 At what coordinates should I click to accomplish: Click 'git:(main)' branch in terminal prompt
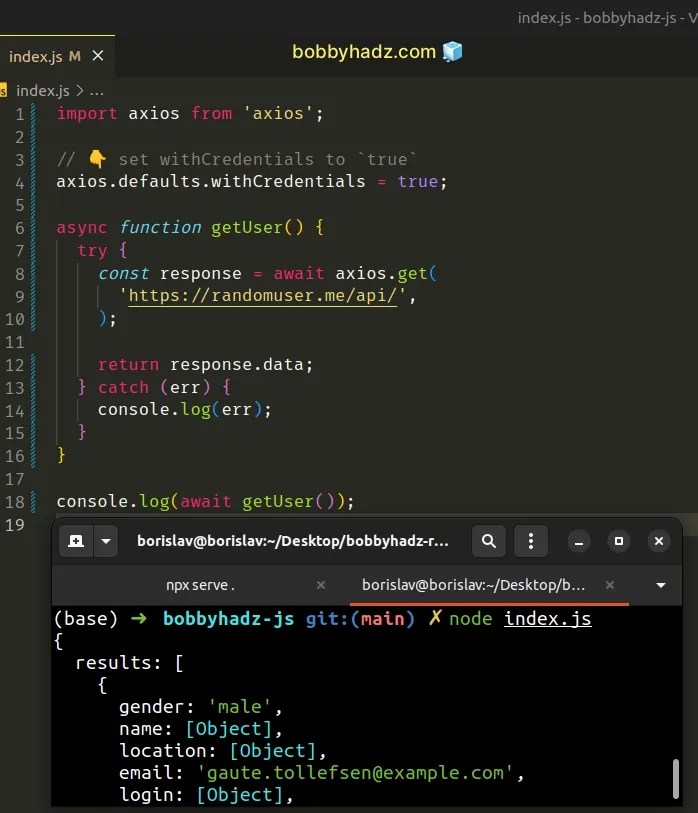pyautogui.click(x=360, y=619)
